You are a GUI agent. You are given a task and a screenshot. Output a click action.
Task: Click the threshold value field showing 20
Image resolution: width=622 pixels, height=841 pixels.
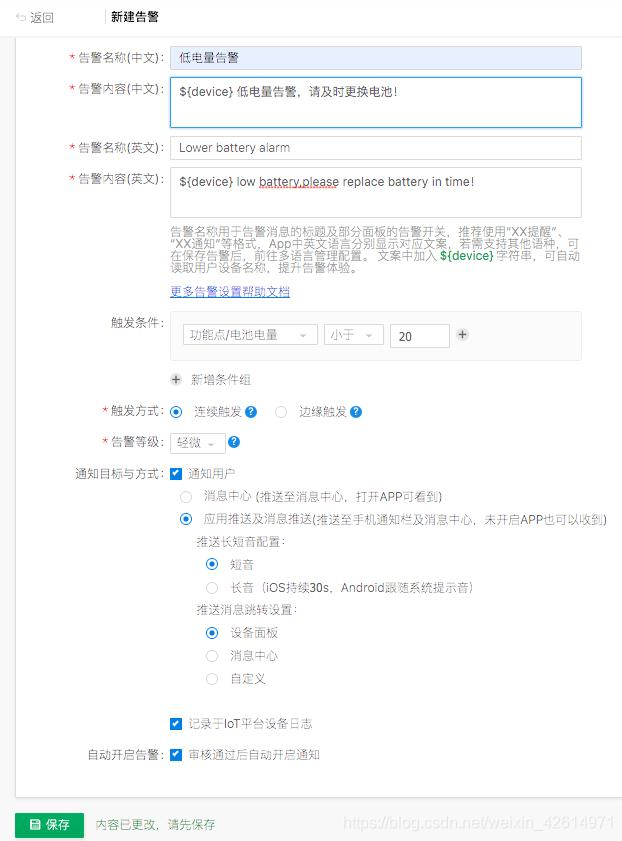[x=420, y=336]
